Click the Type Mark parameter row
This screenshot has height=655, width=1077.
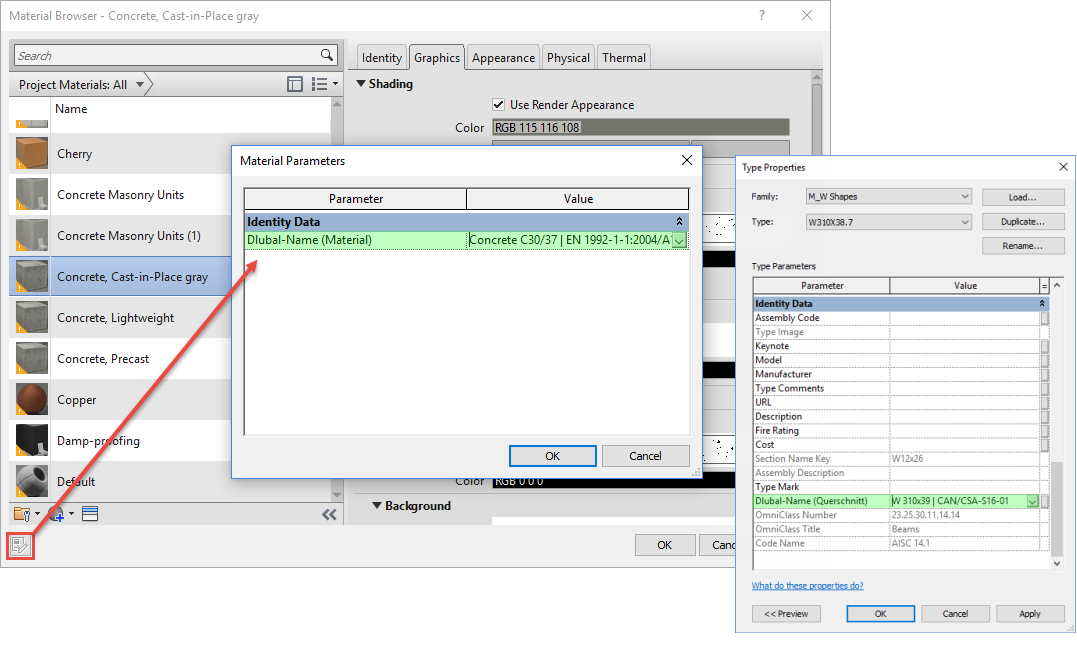click(x=896, y=487)
